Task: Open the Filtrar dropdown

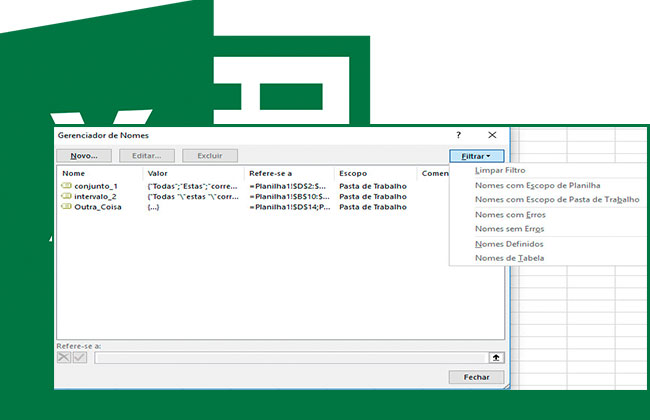Action: pos(476,156)
